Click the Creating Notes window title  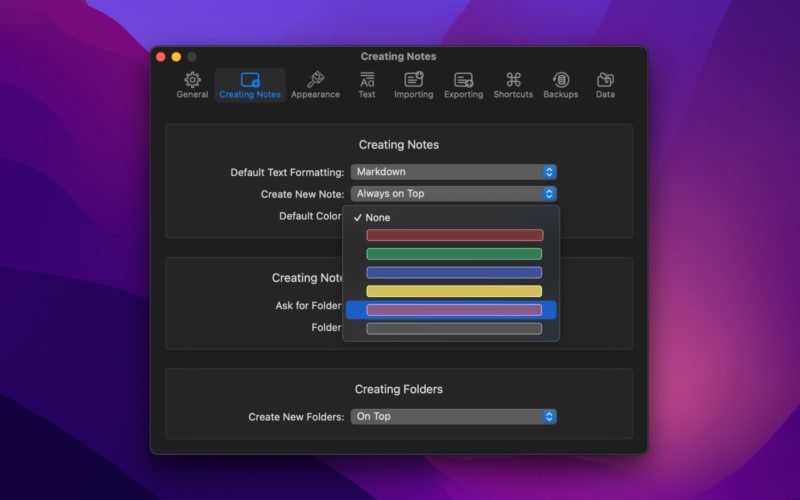point(398,57)
